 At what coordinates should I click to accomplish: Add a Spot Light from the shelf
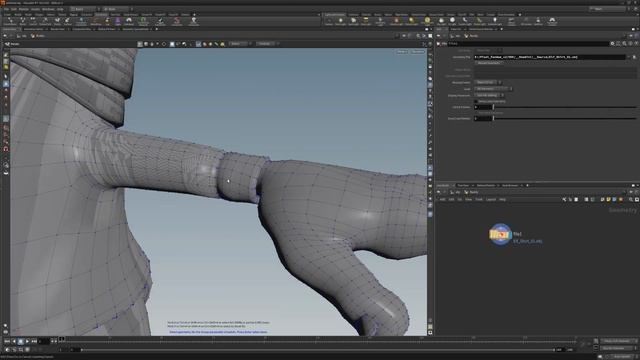(353, 21)
